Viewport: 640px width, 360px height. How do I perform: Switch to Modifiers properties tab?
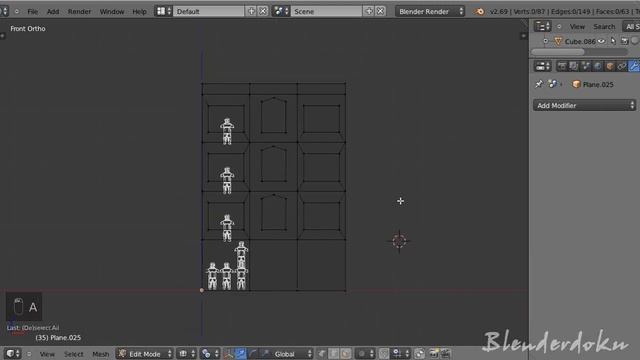[x=634, y=66]
